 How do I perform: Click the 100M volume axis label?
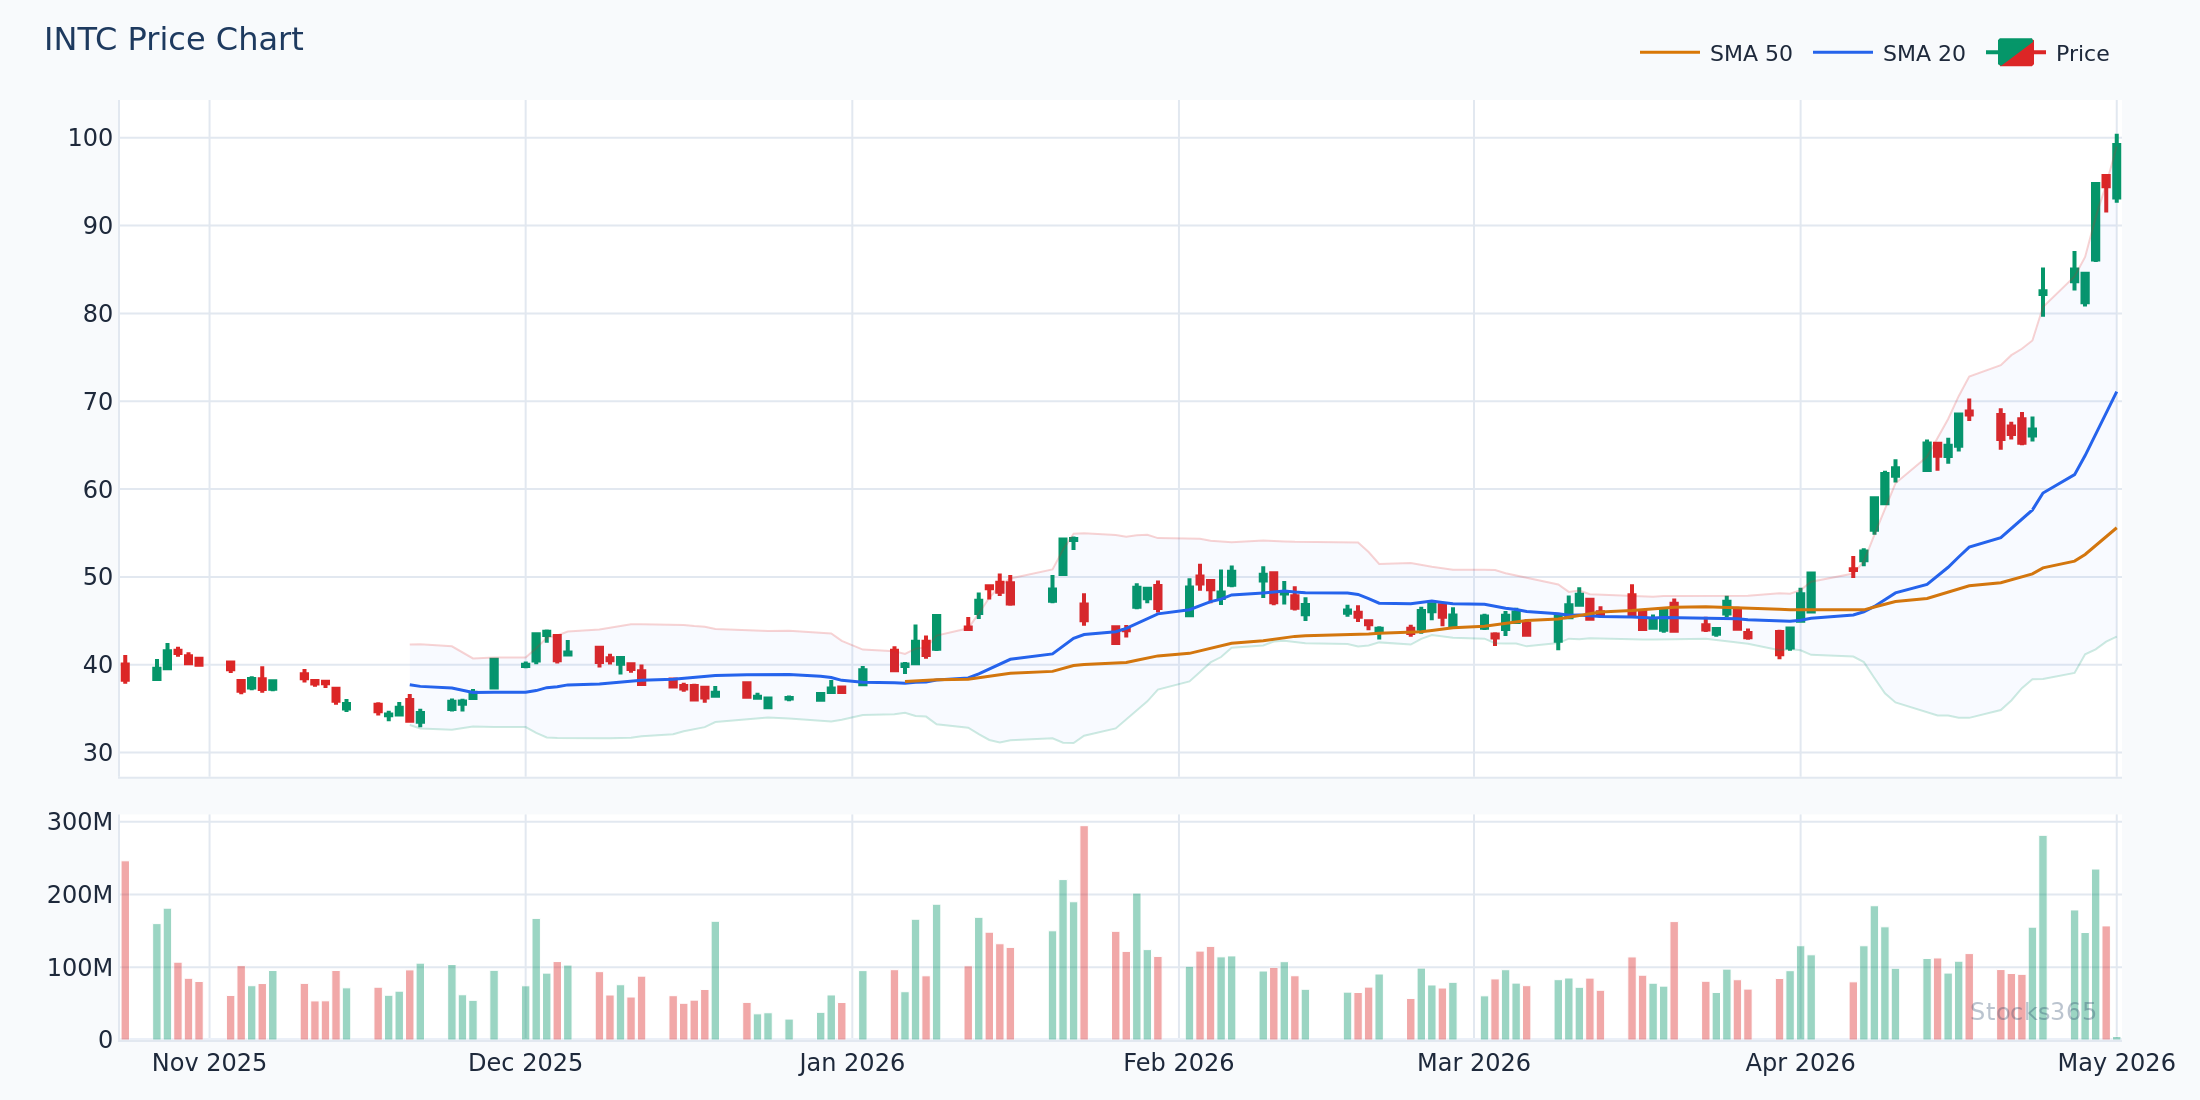point(80,968)
